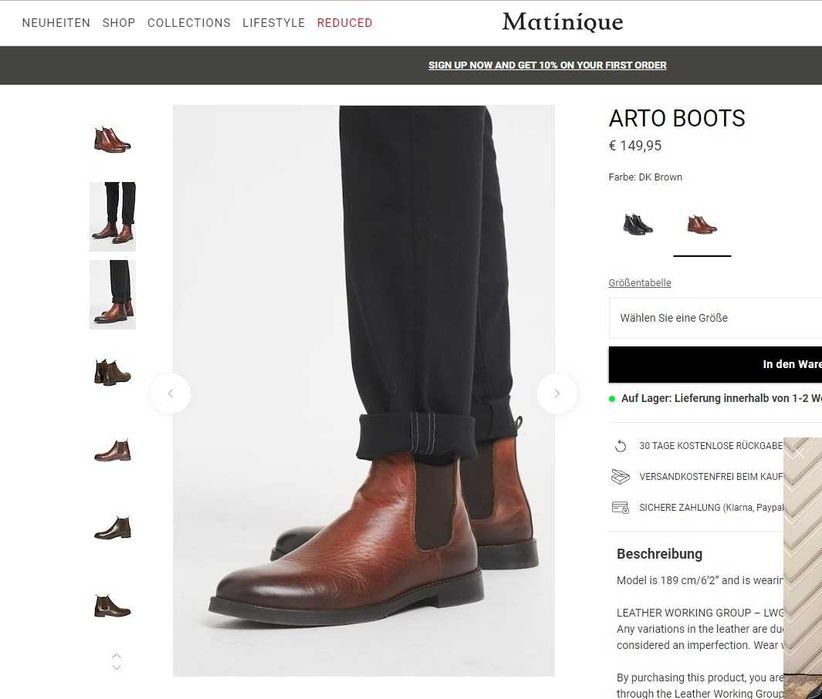This screenshot has width=822, height=699.
Task: Click the secure payment card icon
Action: pyautogui.click(x=620, y=507)
